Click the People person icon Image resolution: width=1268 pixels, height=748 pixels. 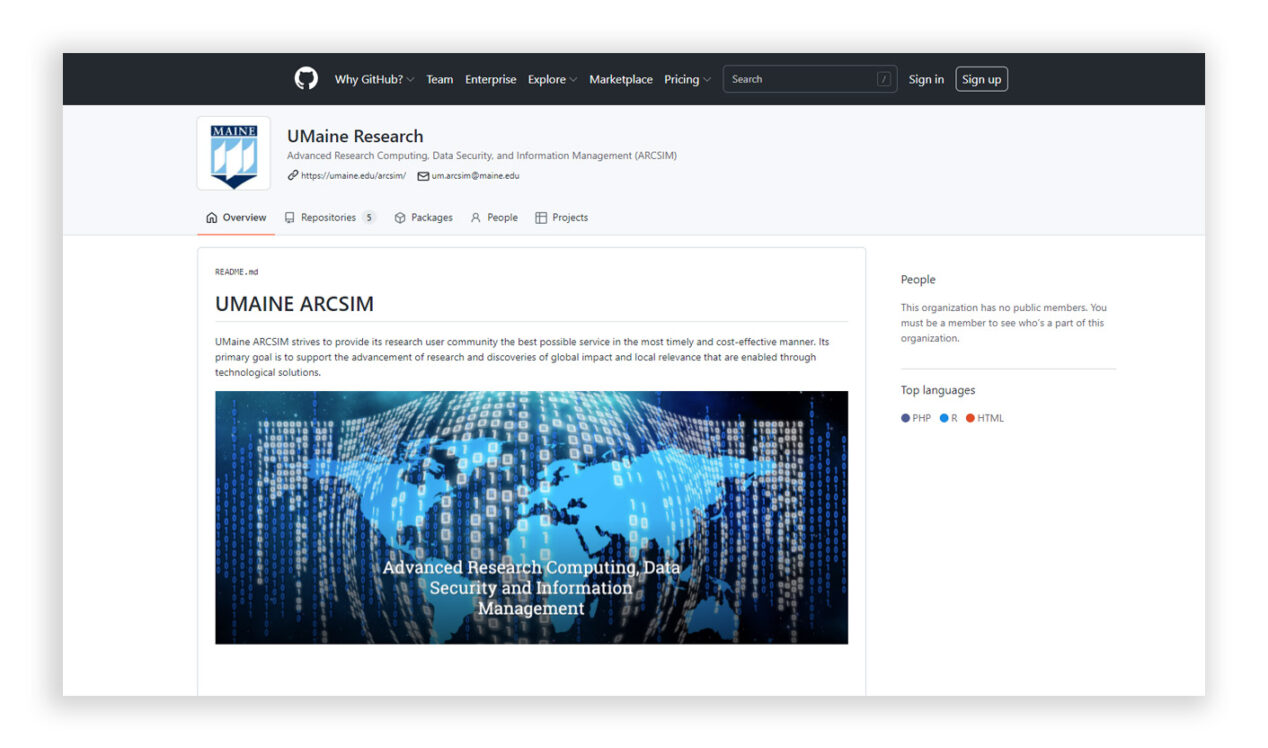pos(474,217)
